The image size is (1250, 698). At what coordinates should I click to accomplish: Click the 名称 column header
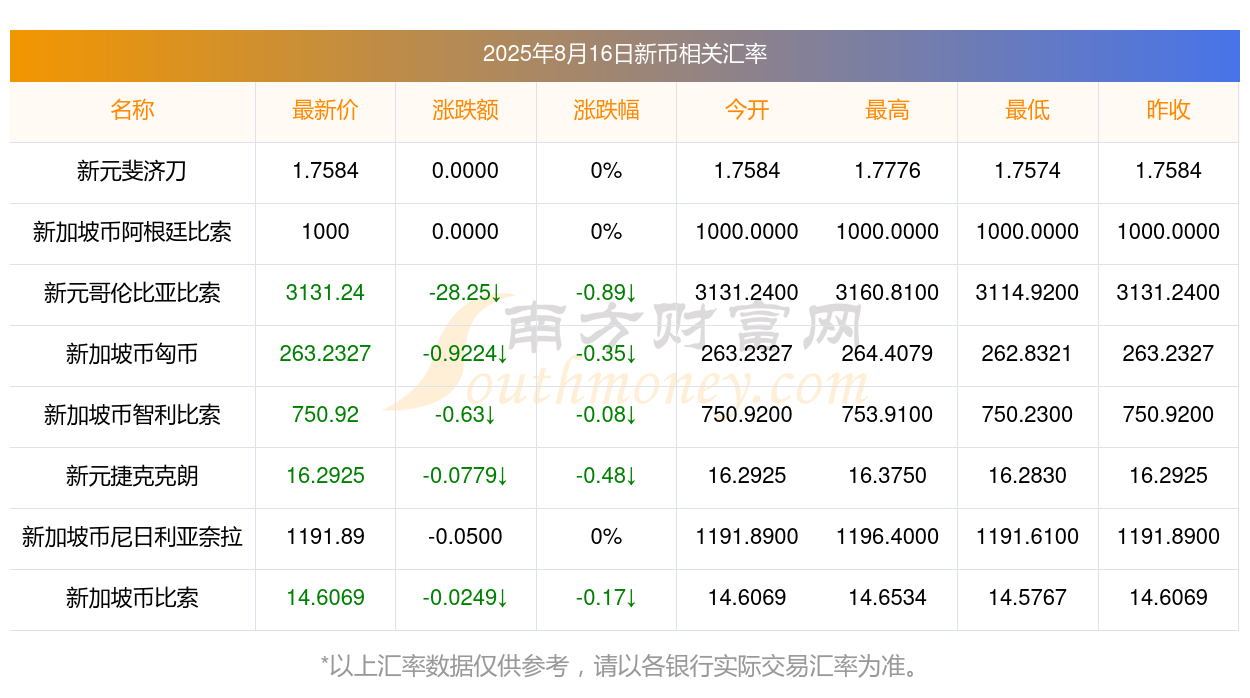(x=132, y=110)
